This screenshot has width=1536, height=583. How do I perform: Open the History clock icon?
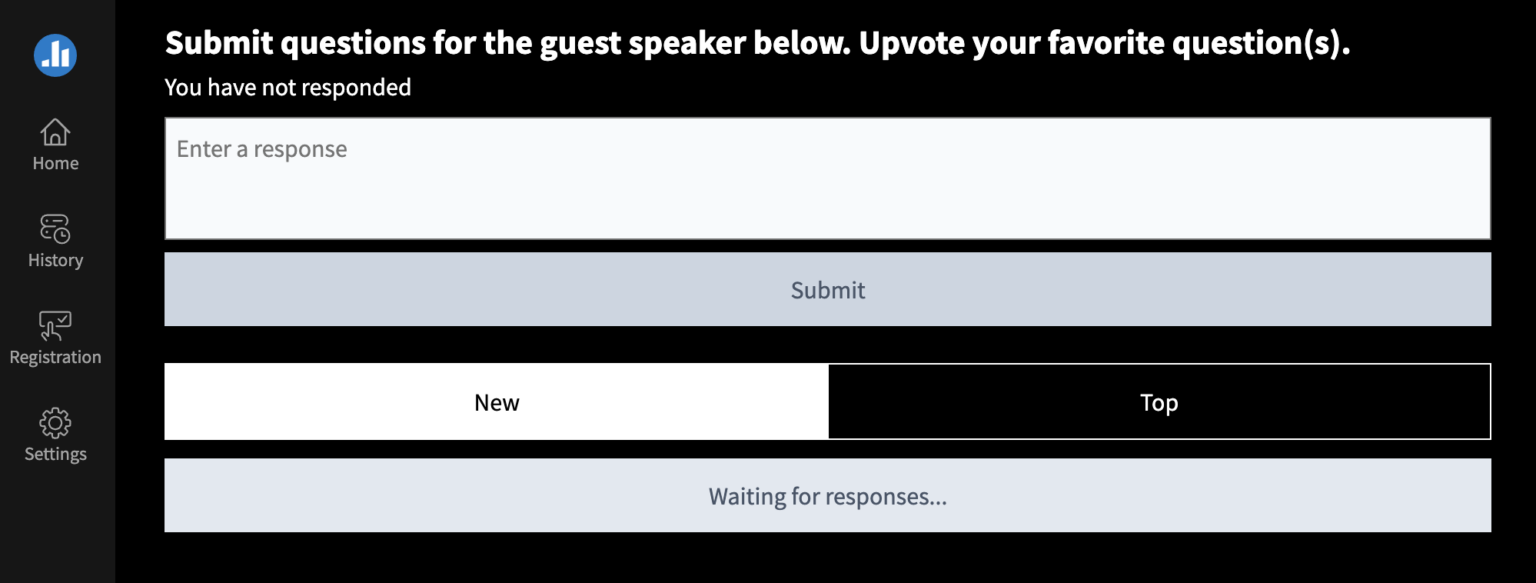click(55, 228)
